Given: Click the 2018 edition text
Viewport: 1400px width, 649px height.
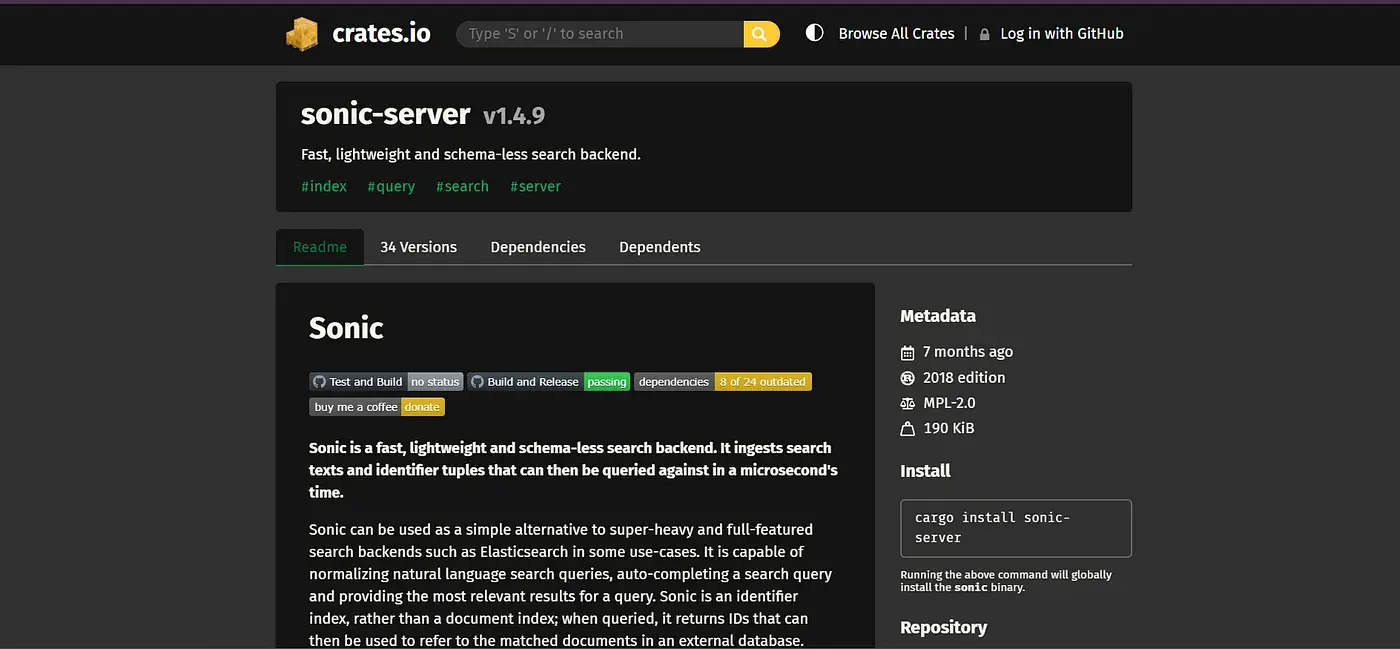Looking at the screenshot, I should pyautogui.click(x=964, y=378).
